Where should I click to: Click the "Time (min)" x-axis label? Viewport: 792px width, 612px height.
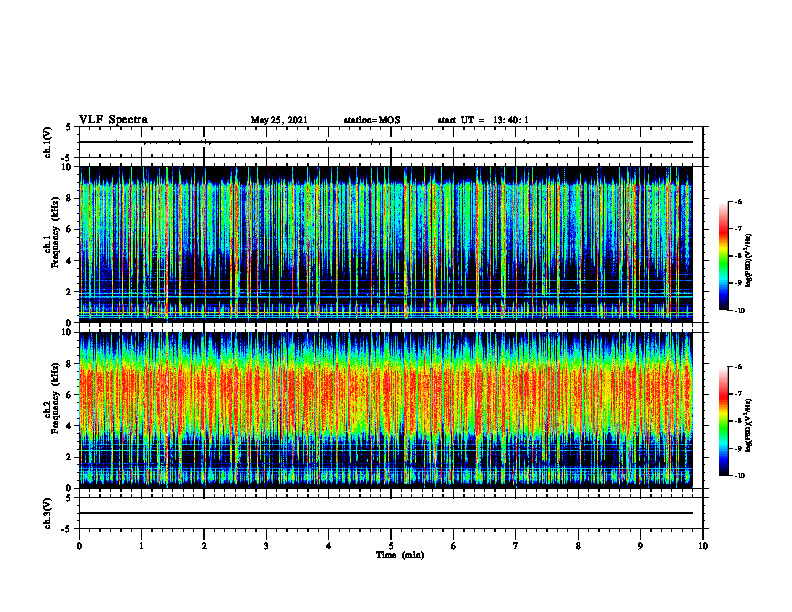400,555
